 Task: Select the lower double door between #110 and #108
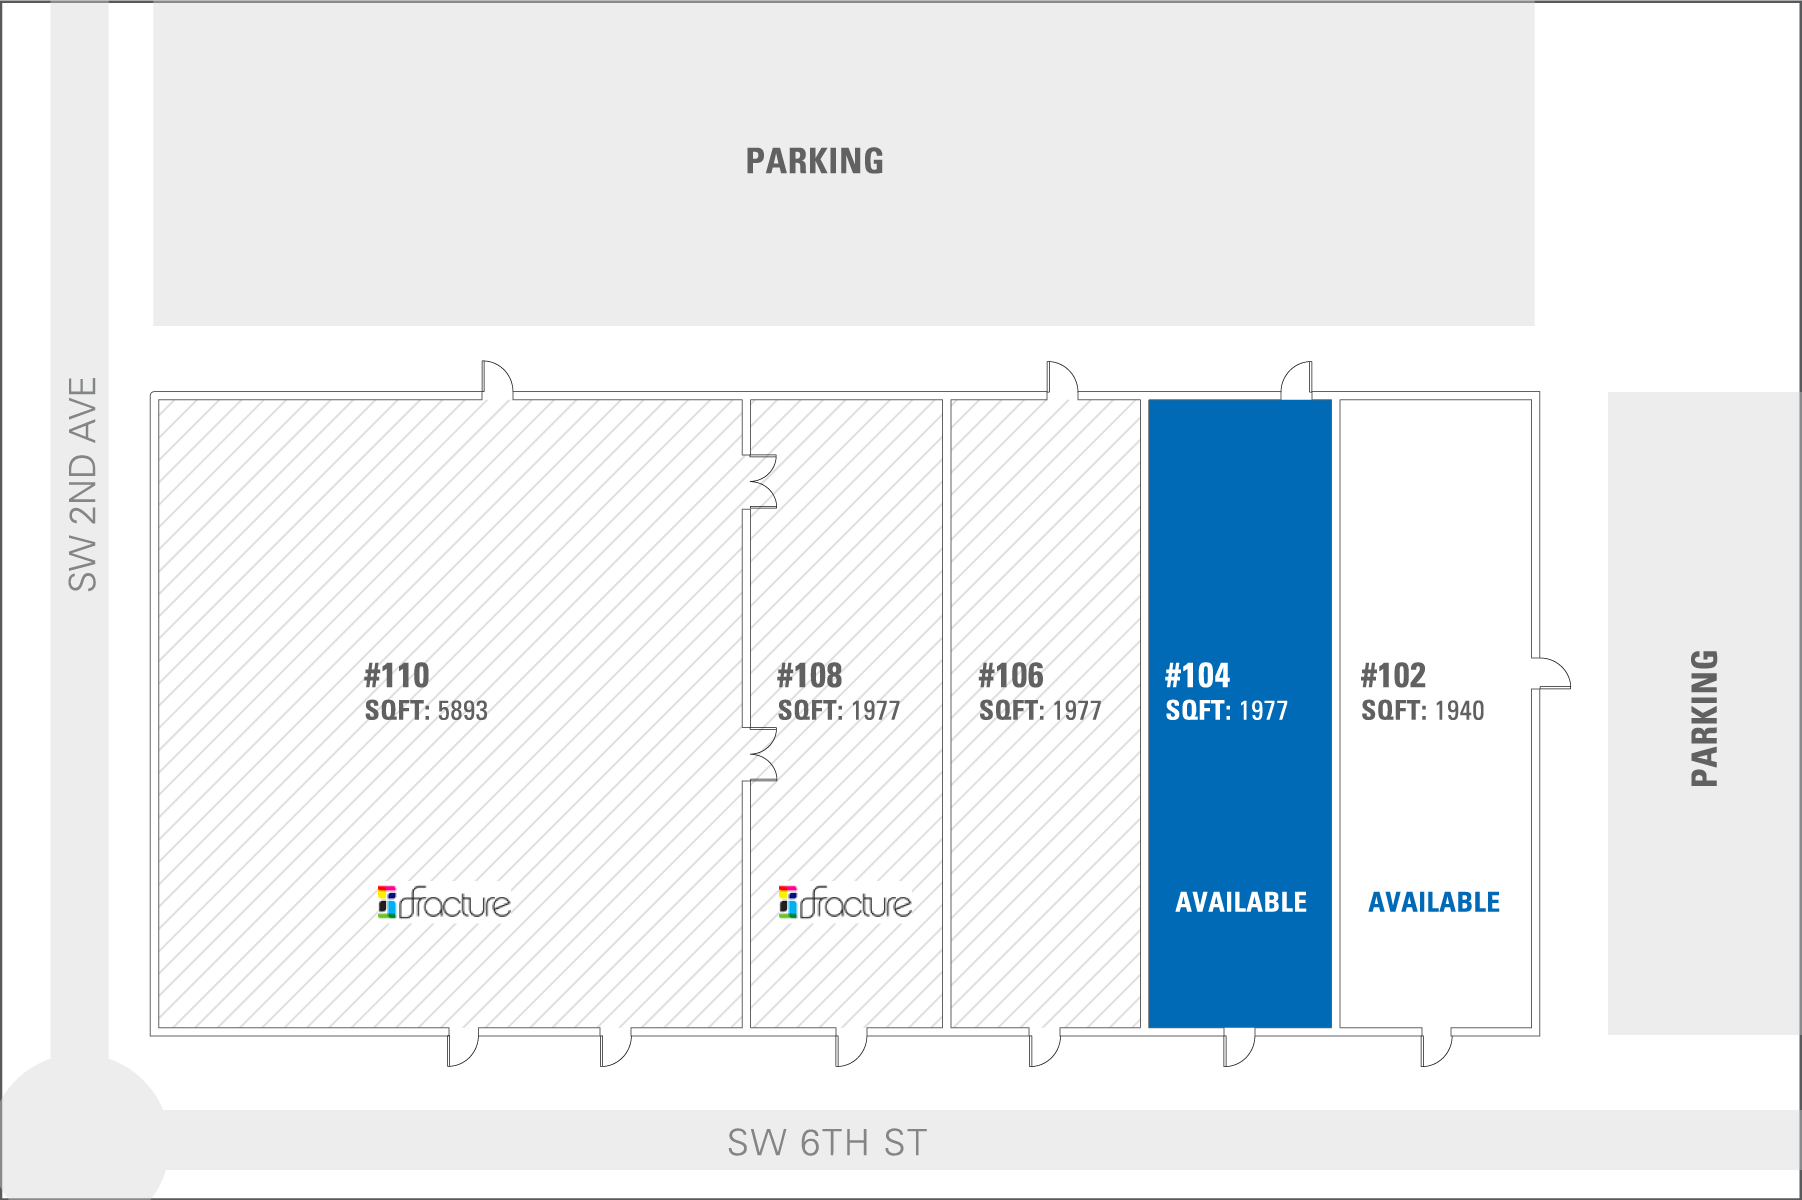(x=762, y=754)
